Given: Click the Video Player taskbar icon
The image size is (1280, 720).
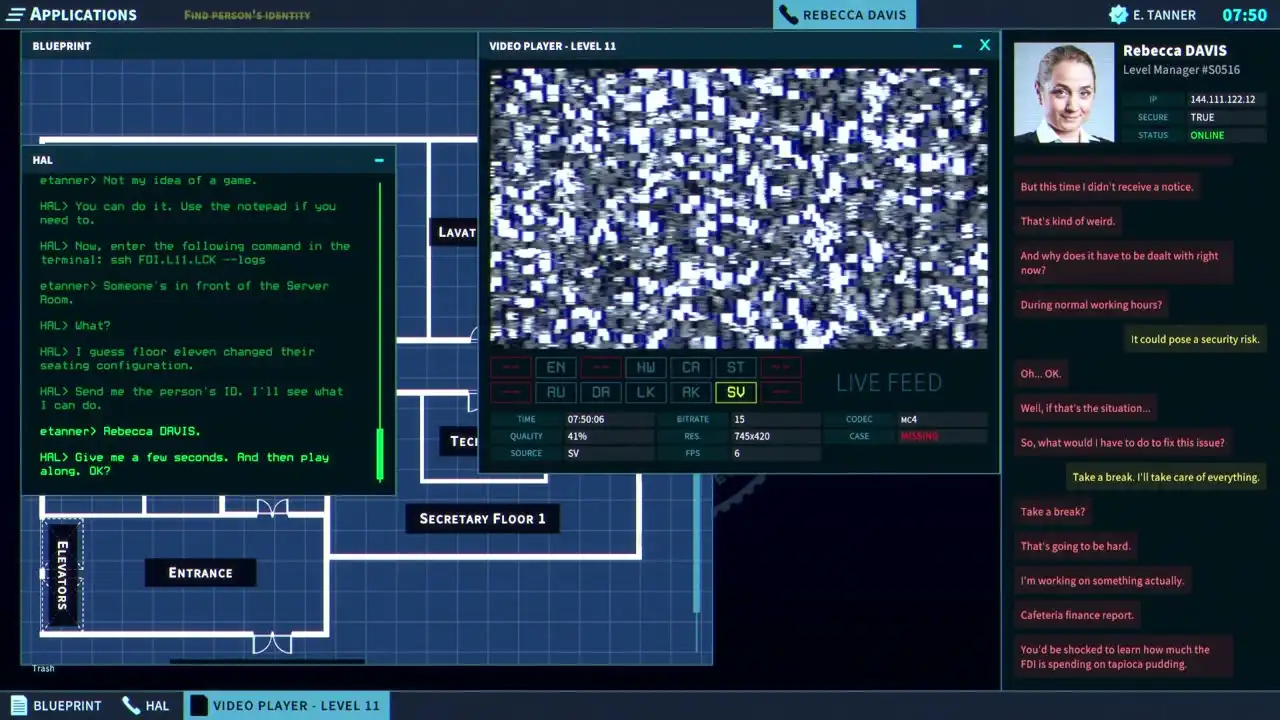Looking at the screenshot, I should (199, 705).
